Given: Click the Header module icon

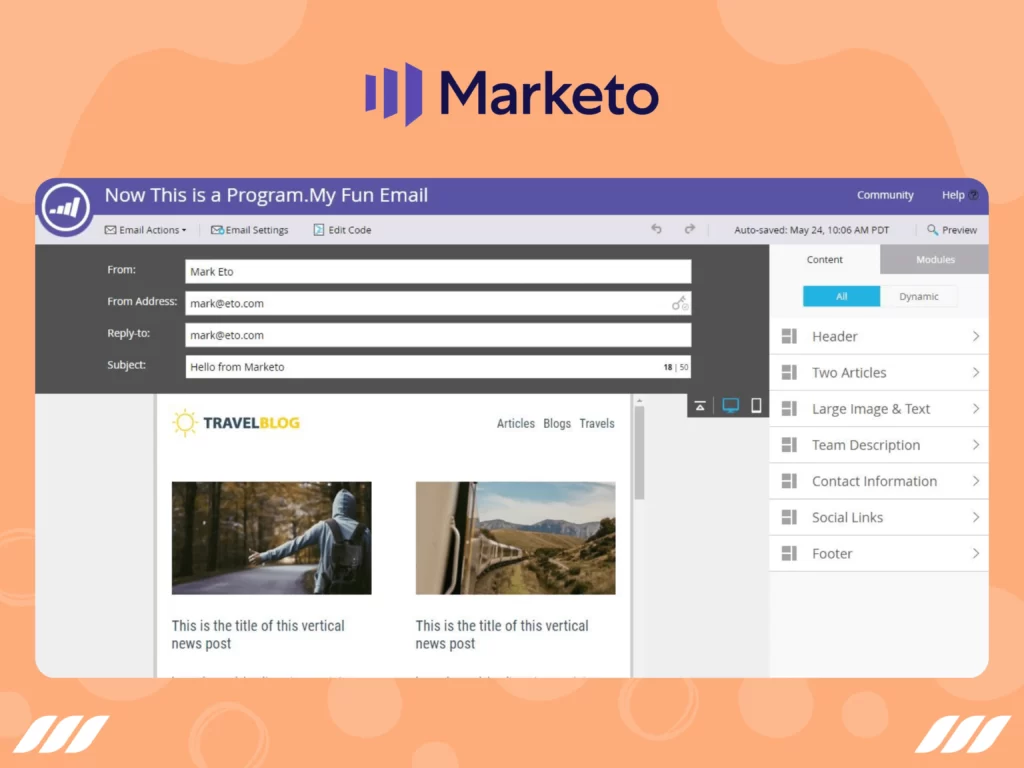Looking at the screenshot, I should 789,336.
